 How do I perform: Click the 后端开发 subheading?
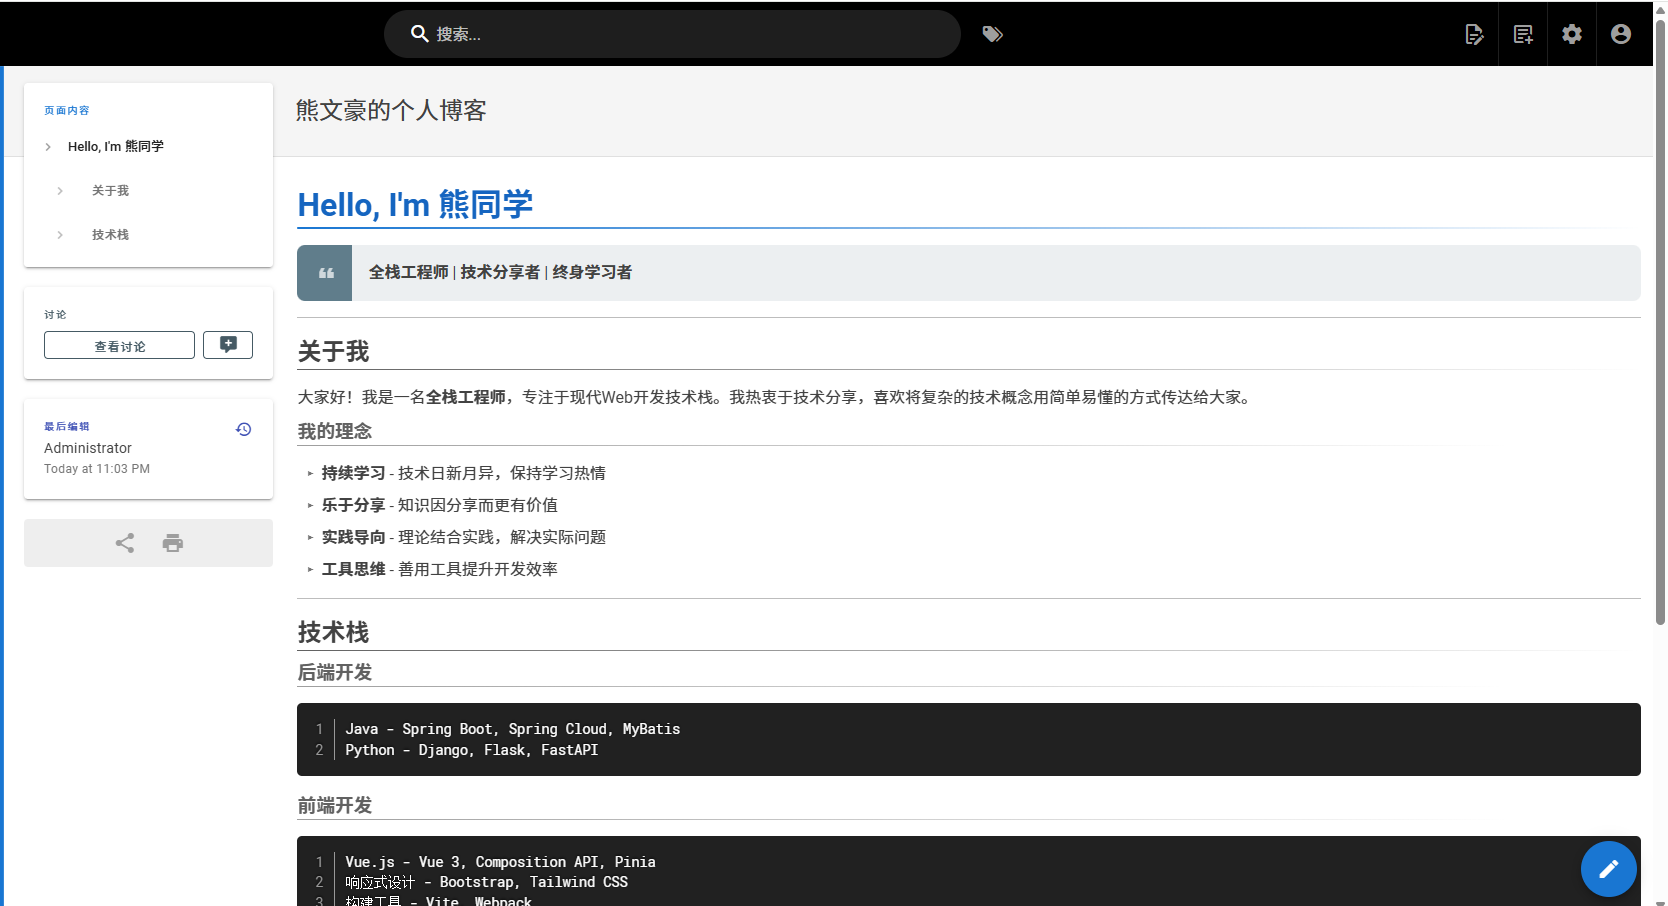(x=335, y=672)
